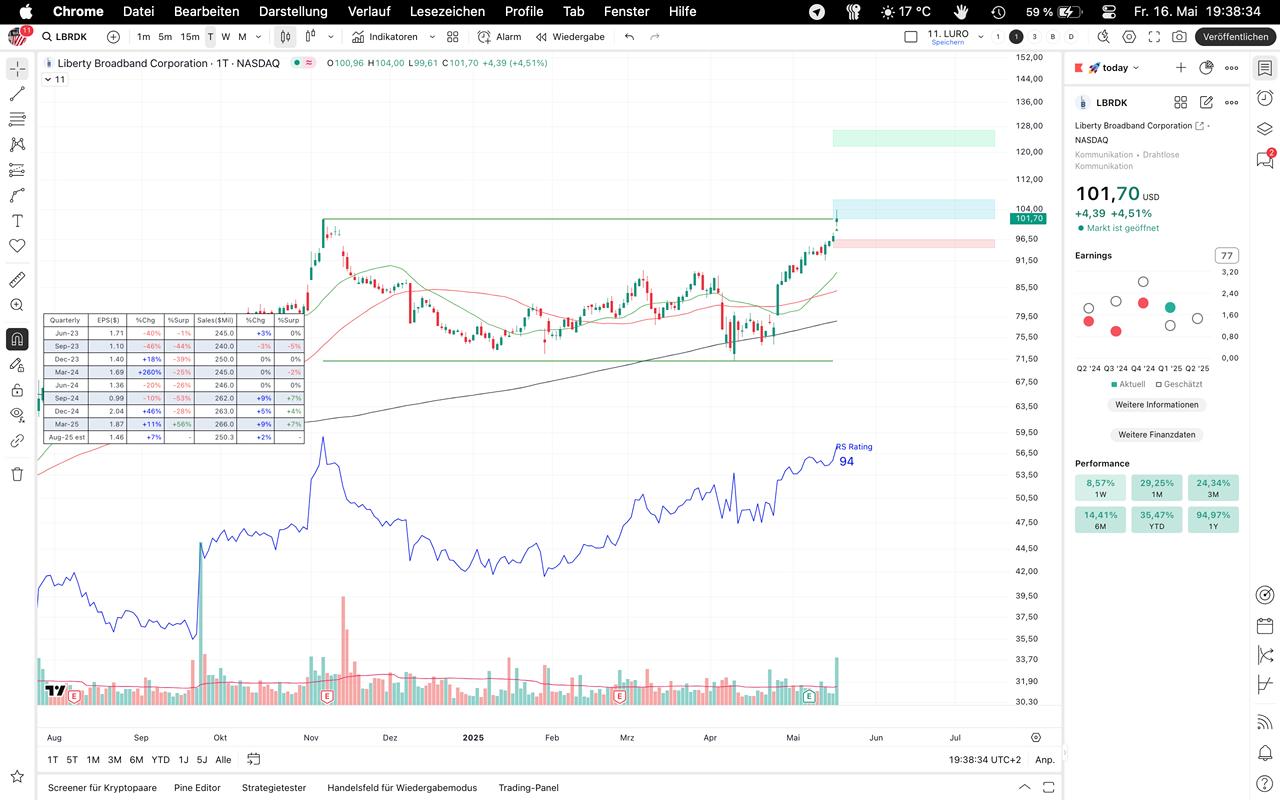Click the Veröffentlichen button
This screenshot has height=800, width=1280.
point(1235,37)
